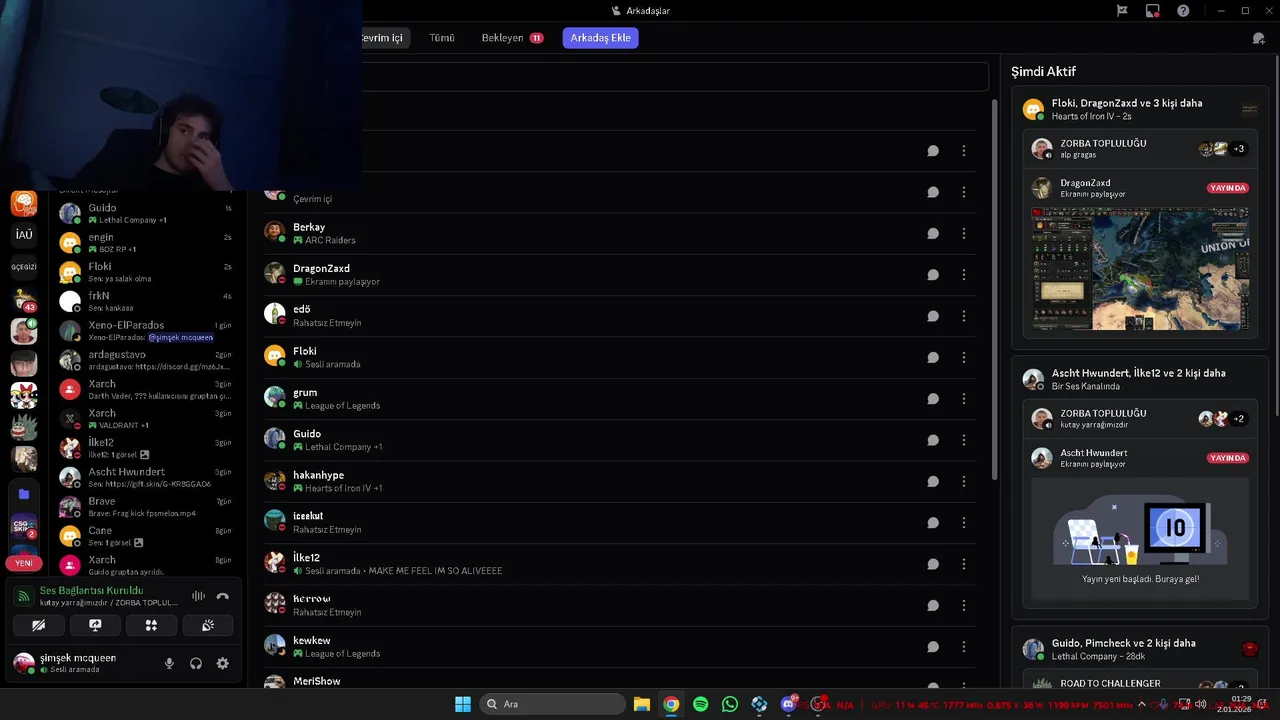This screenshot has height=720, width=1280.
Task: Toggle camera on in voice panel
Action: (x=39, y=625)
